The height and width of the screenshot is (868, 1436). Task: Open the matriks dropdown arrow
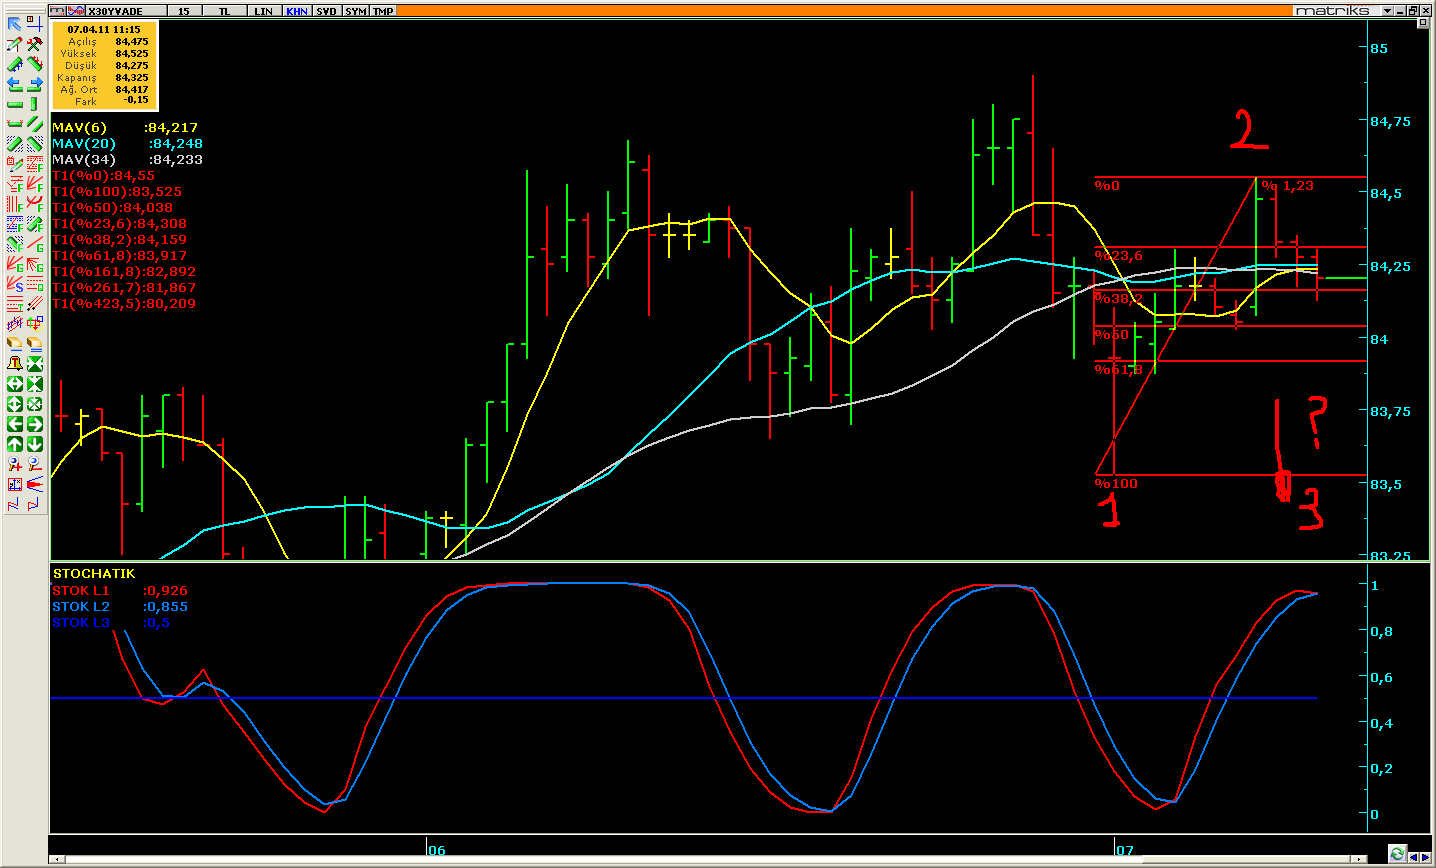click(x=1387, y=11)
